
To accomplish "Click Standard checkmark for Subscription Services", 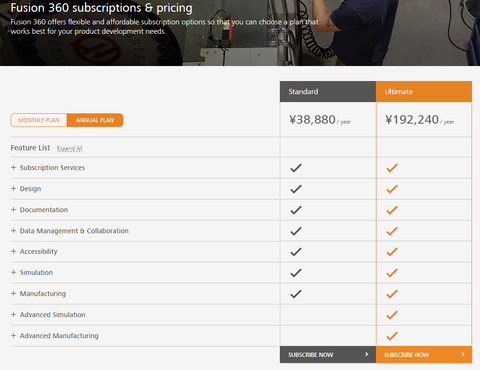I will tap(296, 168).
